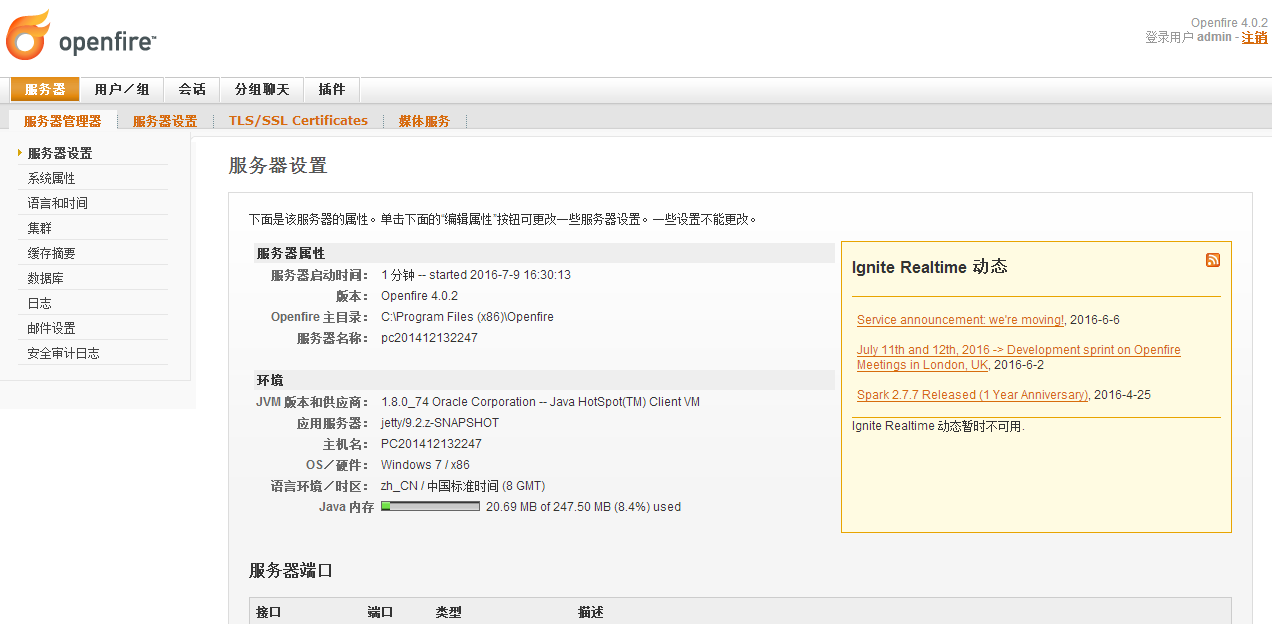Click the 服务器端口 heading

click(291, 571)
